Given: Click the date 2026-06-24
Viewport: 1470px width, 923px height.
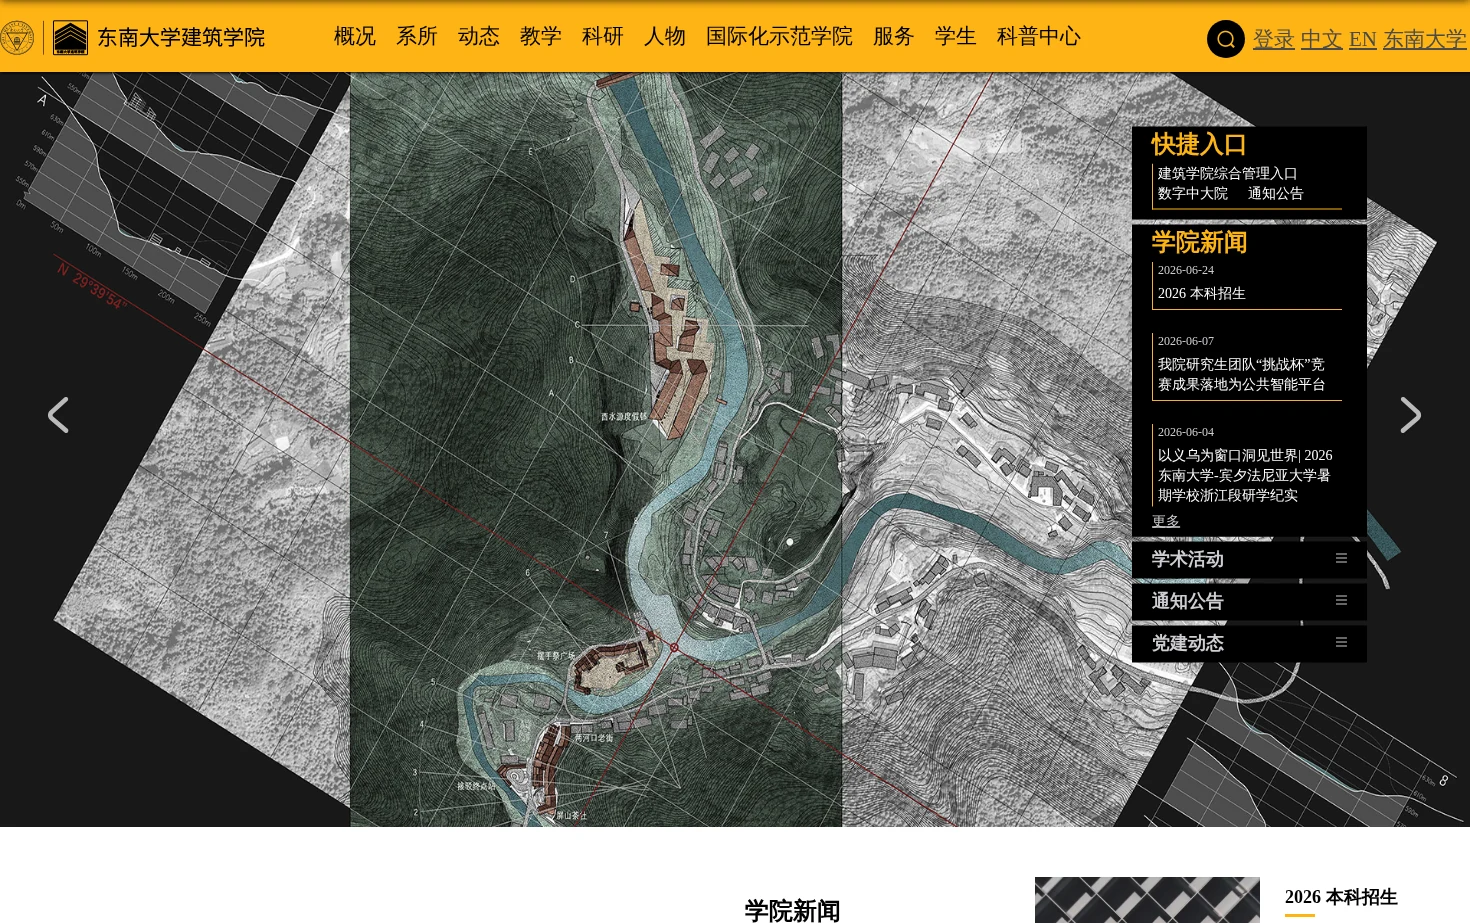Looking at the screenshot, I should 1186,270.
